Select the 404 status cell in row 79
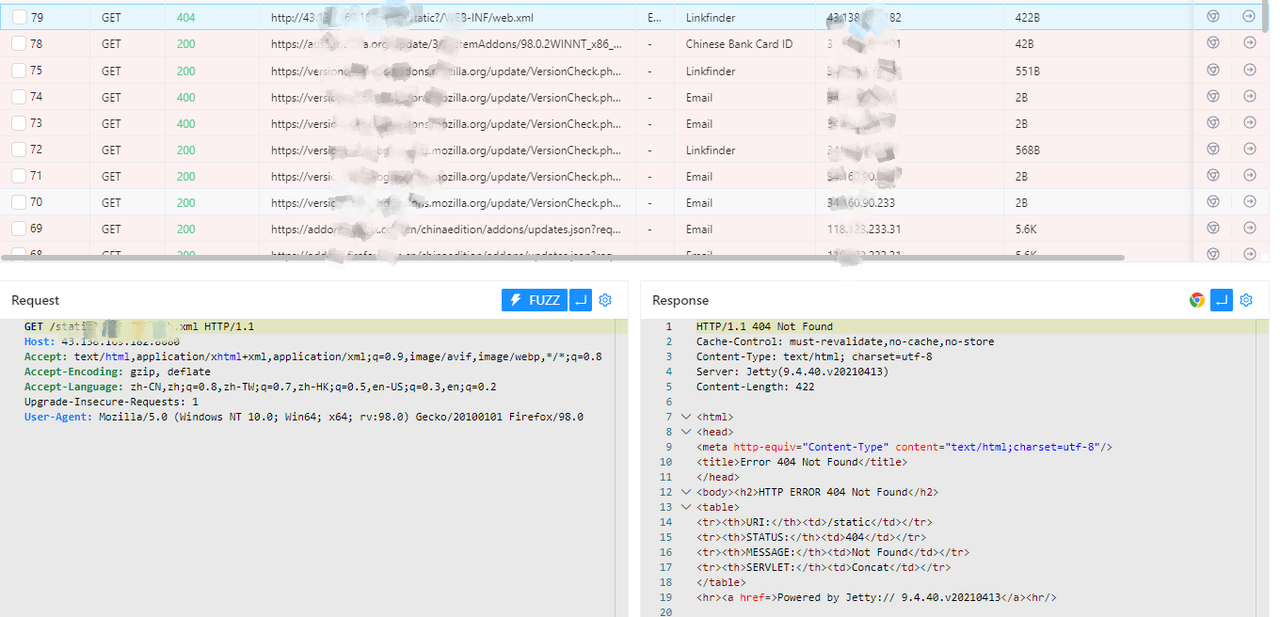1280x617 pixels. point(186,18)
